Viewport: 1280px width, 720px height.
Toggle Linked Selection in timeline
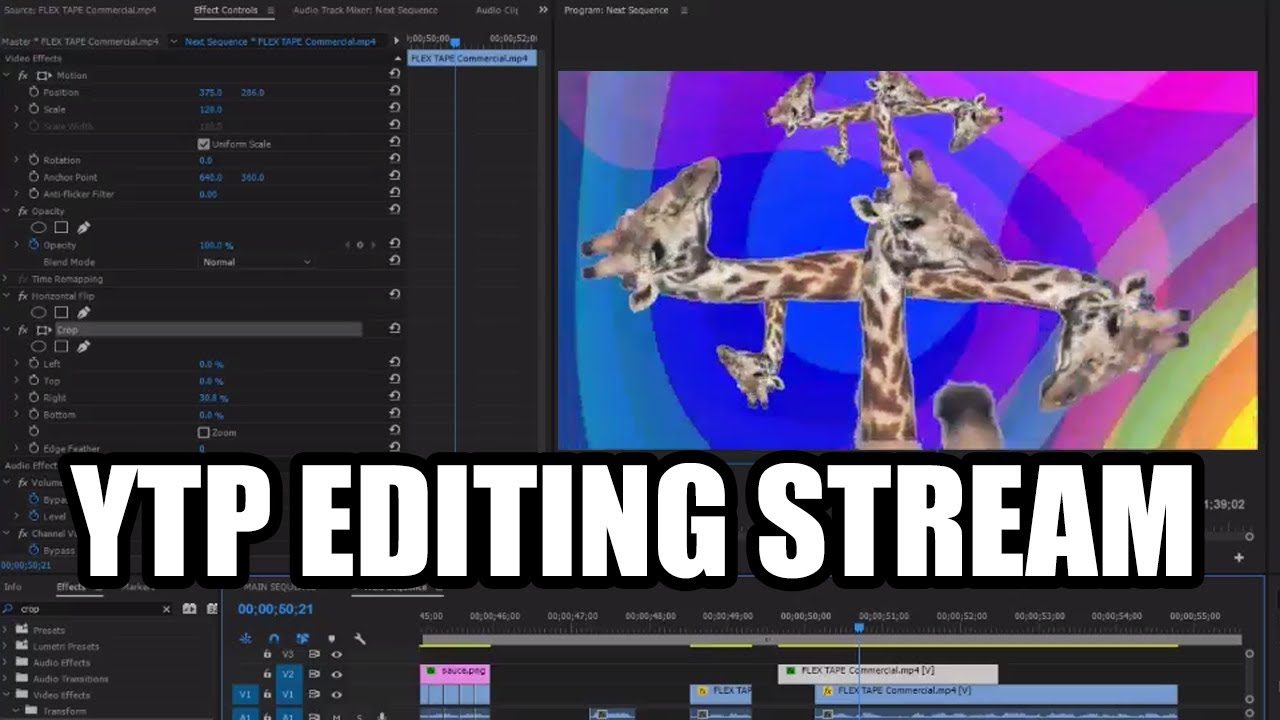point(303,638)
